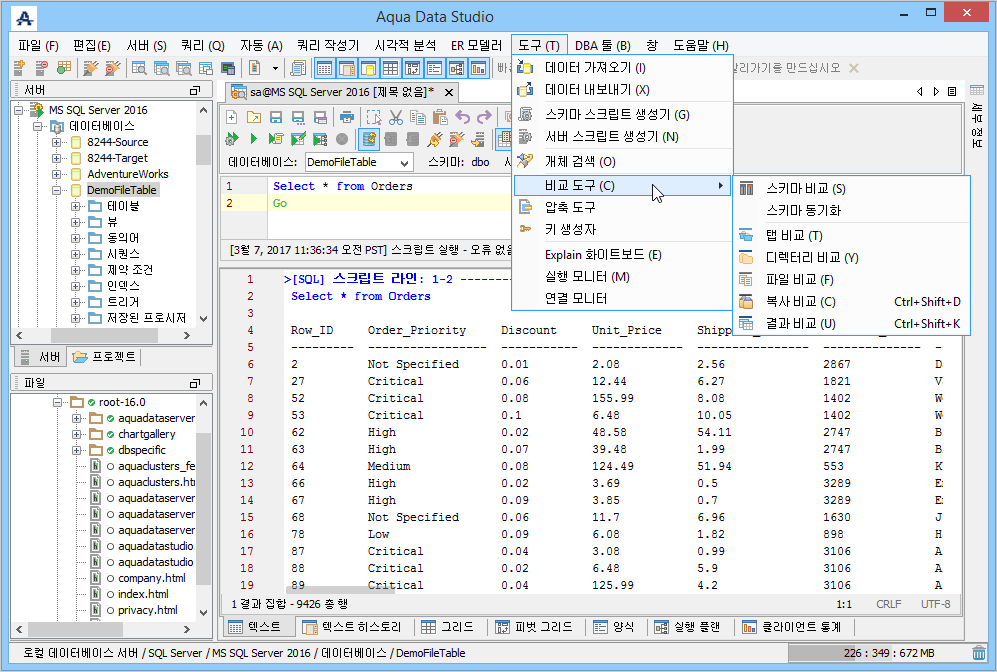Click the Print icon in editor toolbar
This screenshot has width=997, height=672.
point(347,117)
